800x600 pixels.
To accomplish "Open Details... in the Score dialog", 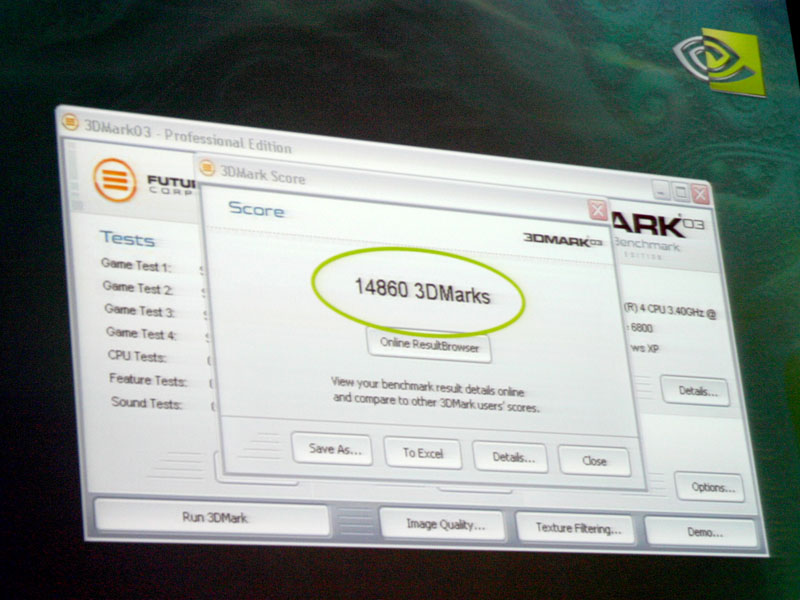I will pyautogui.click(x=511, y=458).
